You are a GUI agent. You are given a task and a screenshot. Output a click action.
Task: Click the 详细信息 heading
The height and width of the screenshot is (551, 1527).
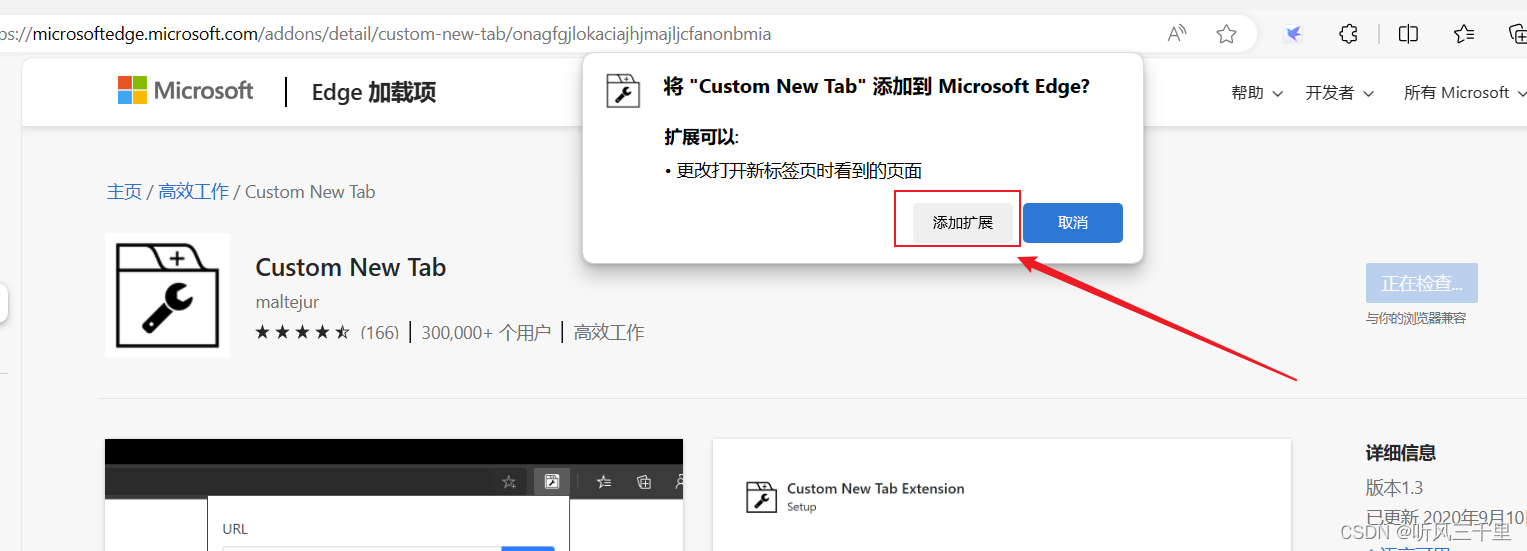1401,453
